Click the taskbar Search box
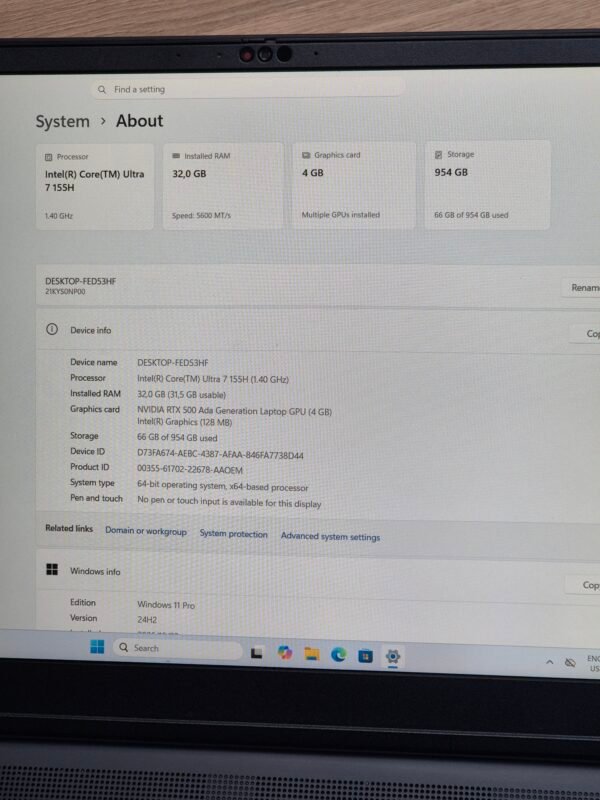This screenshot has height=800, width=600. pyautogui.click(x=177, y=648)
